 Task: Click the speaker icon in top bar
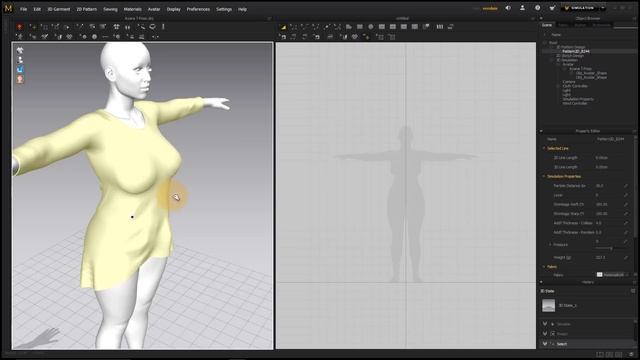[508, 8]
